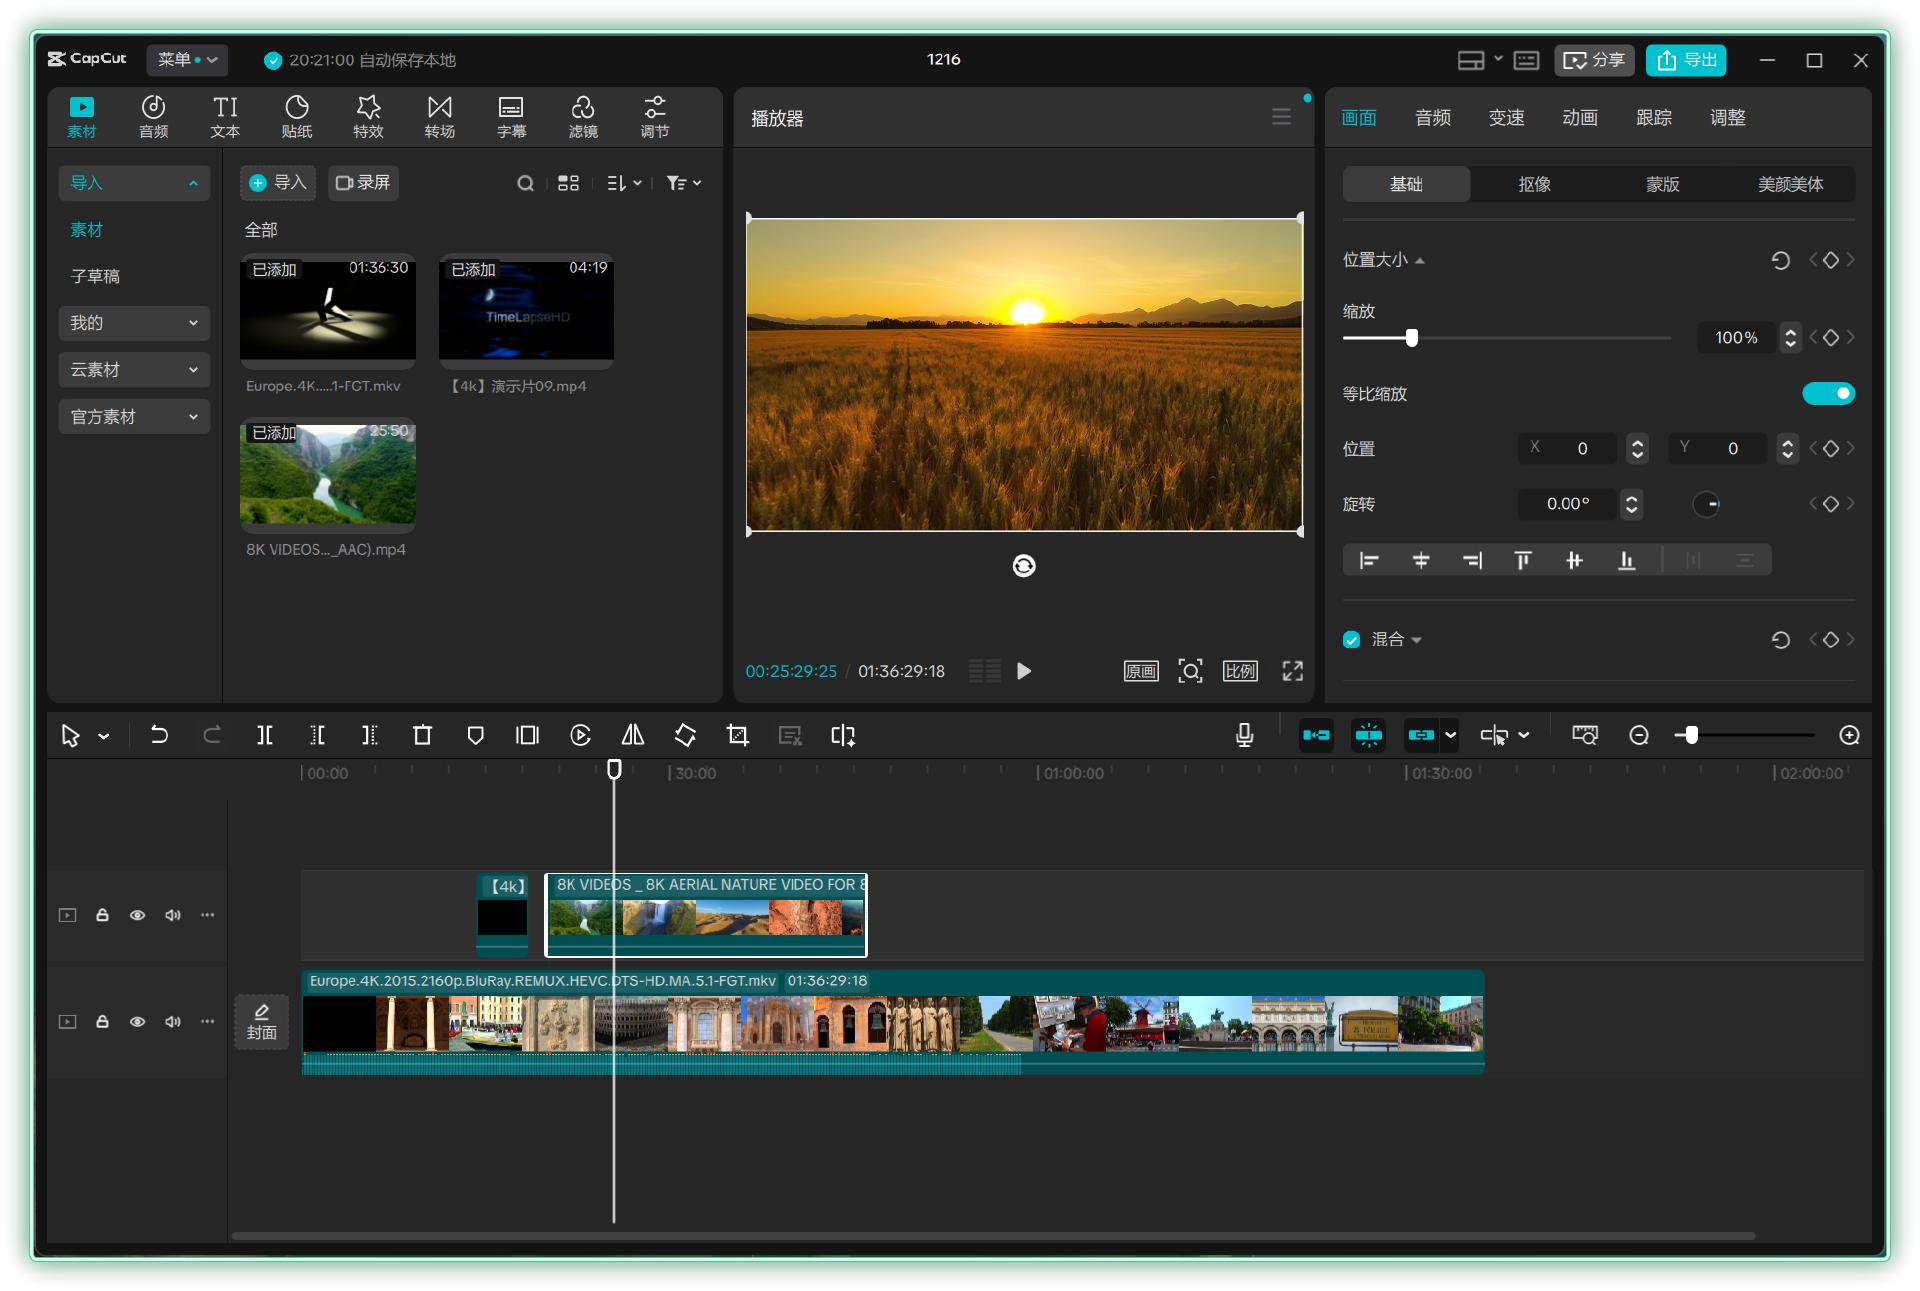Click the 缩放 scale slider handle
Screen dimensions: 1920x1291
point(1411,338)
